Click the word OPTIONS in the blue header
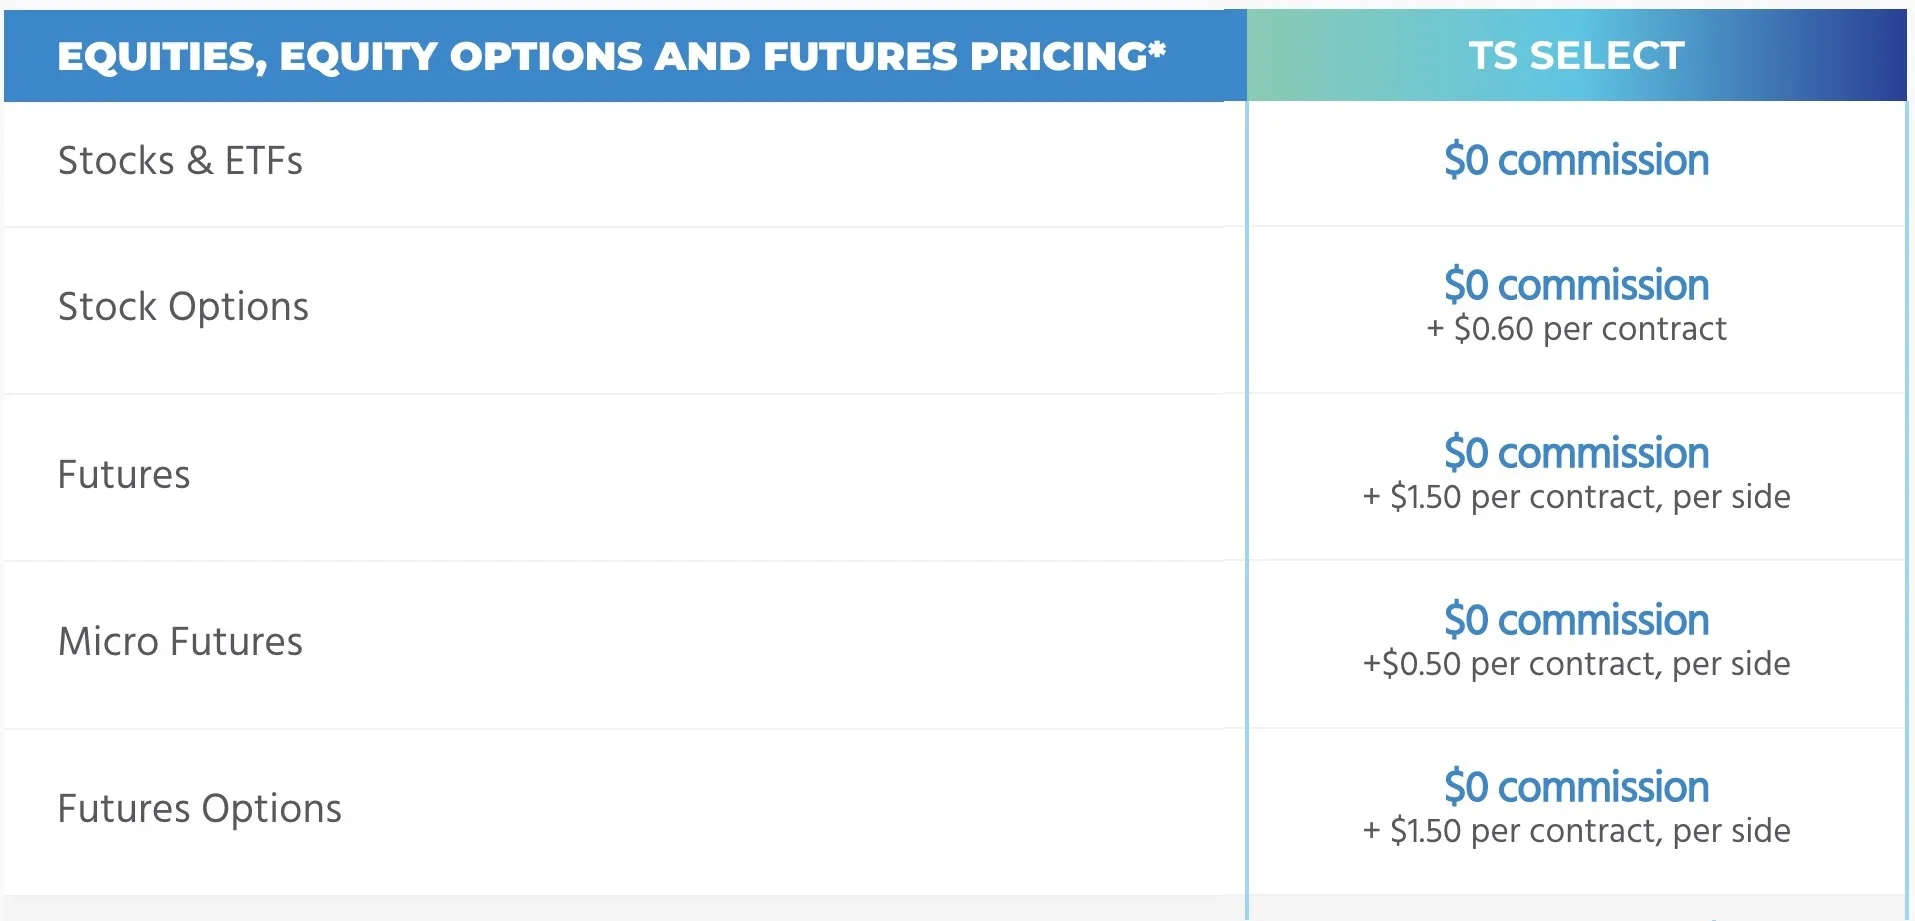The height and width of the screenshot is (921, 1915). pyautogui.click(x=545, y=56)
